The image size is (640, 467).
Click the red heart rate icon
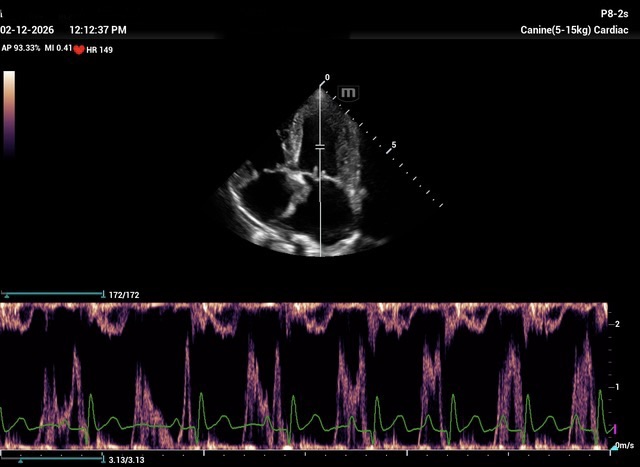(x=79, y=49)
